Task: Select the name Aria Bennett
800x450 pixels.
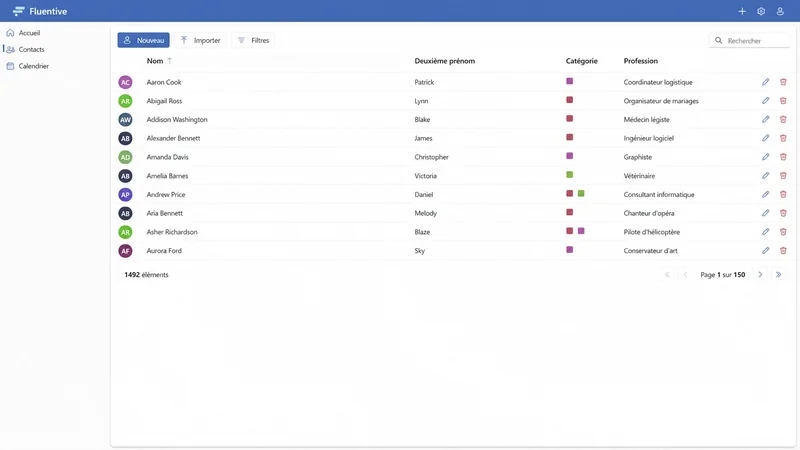Action: [x=164, y=213]
